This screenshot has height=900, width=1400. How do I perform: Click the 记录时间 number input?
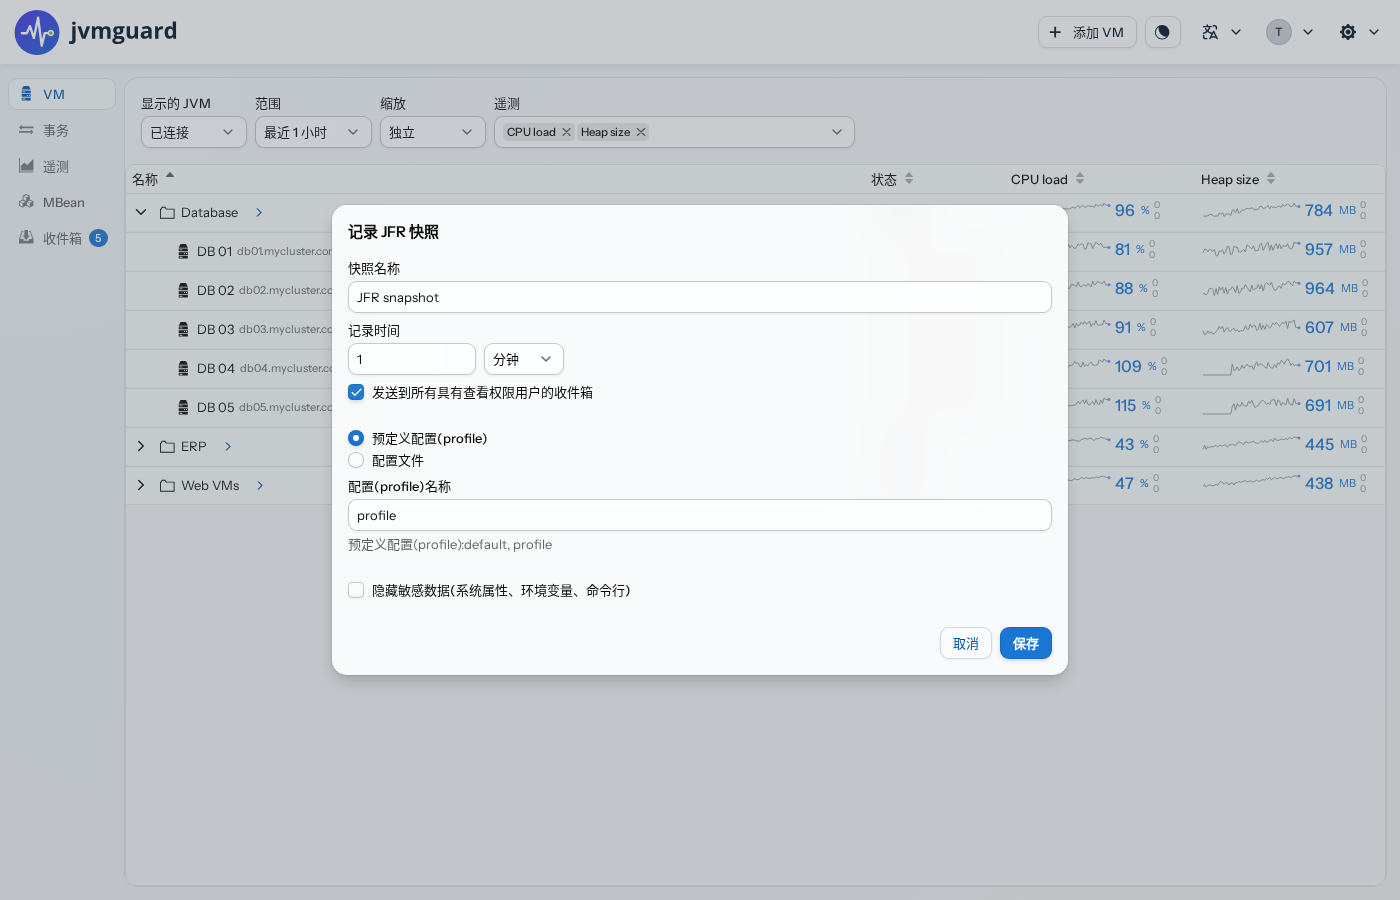pyautogui.click(x=412, y=359)
